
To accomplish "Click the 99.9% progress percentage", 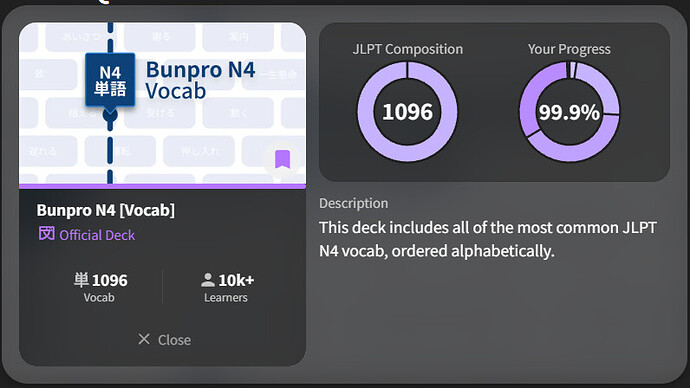I will pos(569,112).
